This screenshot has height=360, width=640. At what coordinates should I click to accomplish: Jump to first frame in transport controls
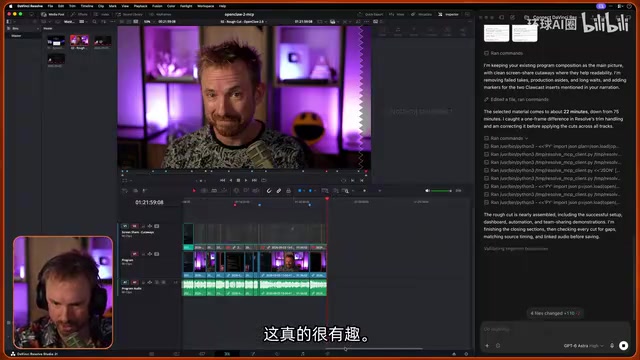point(222,180)
